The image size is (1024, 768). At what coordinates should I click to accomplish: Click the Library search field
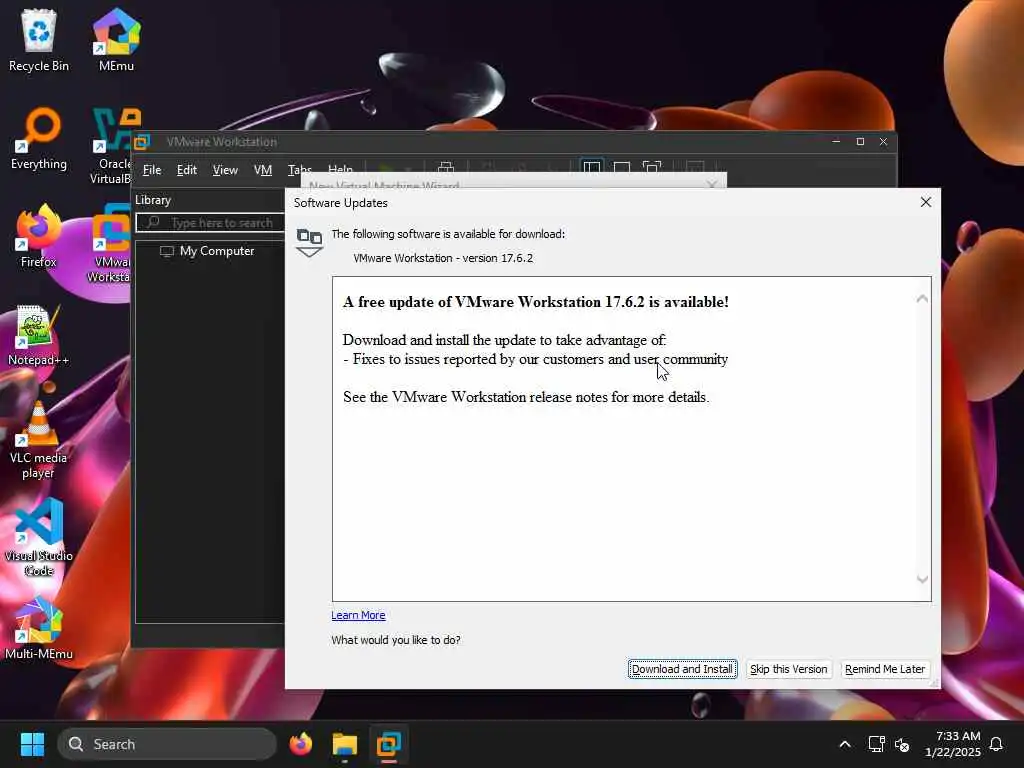pos(210,223)
